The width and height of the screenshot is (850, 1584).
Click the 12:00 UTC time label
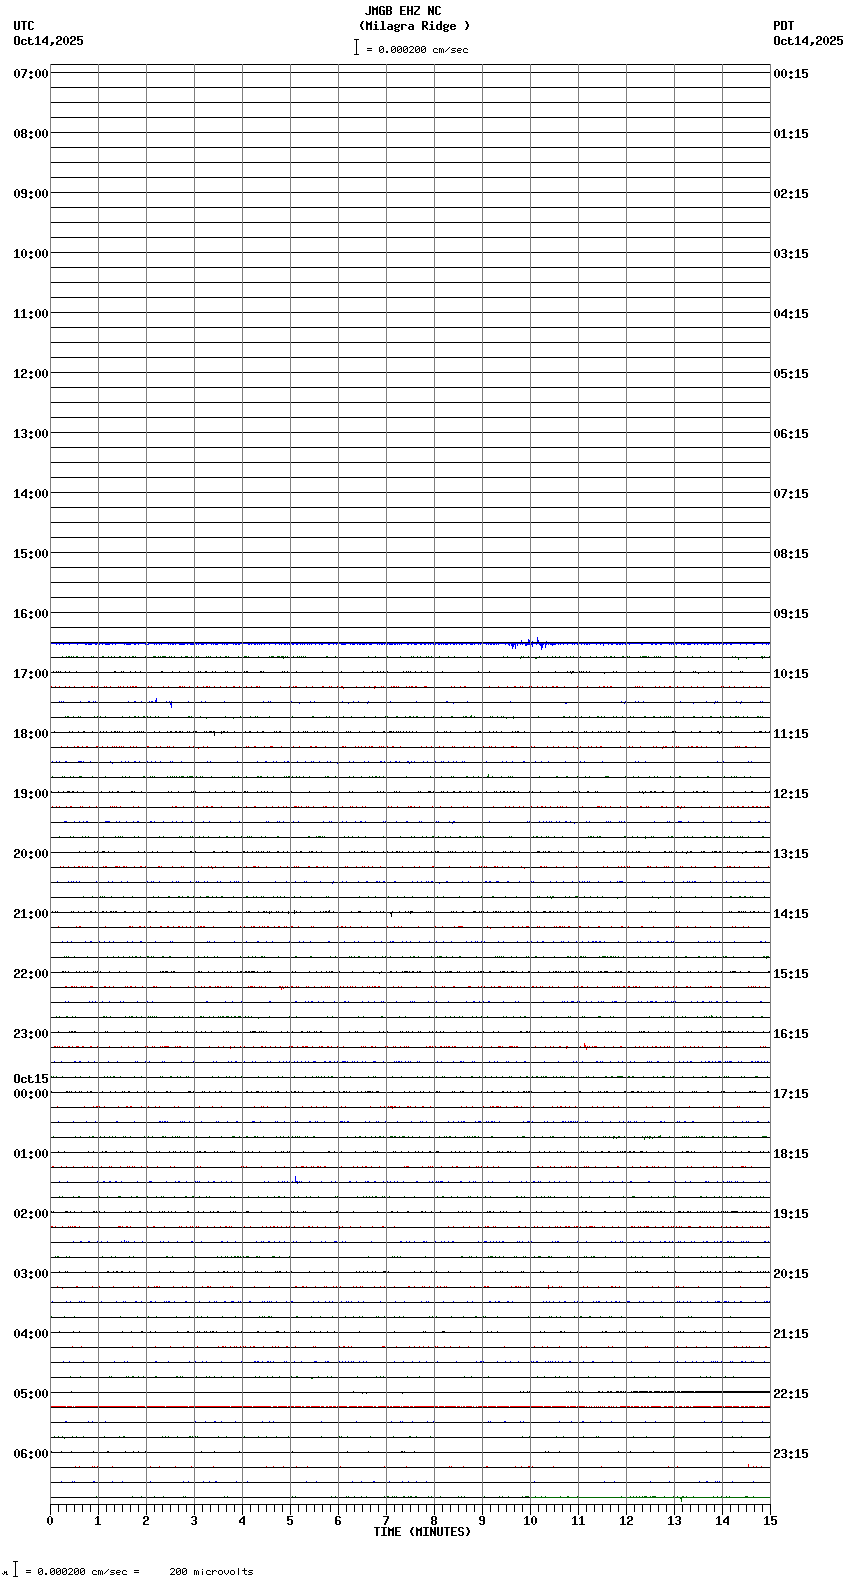tap(31, 374)
